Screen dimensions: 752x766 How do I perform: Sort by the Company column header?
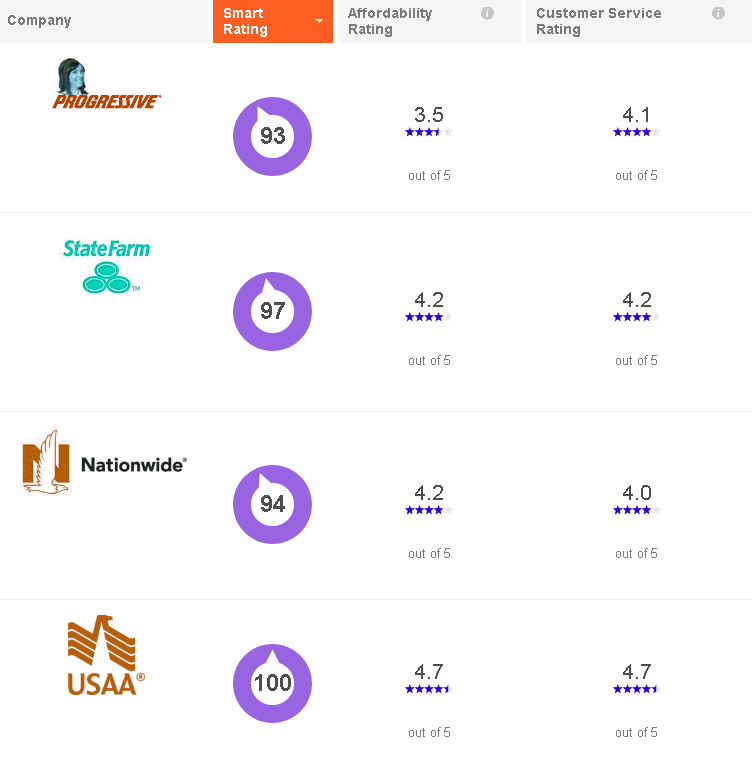(40, 21)
